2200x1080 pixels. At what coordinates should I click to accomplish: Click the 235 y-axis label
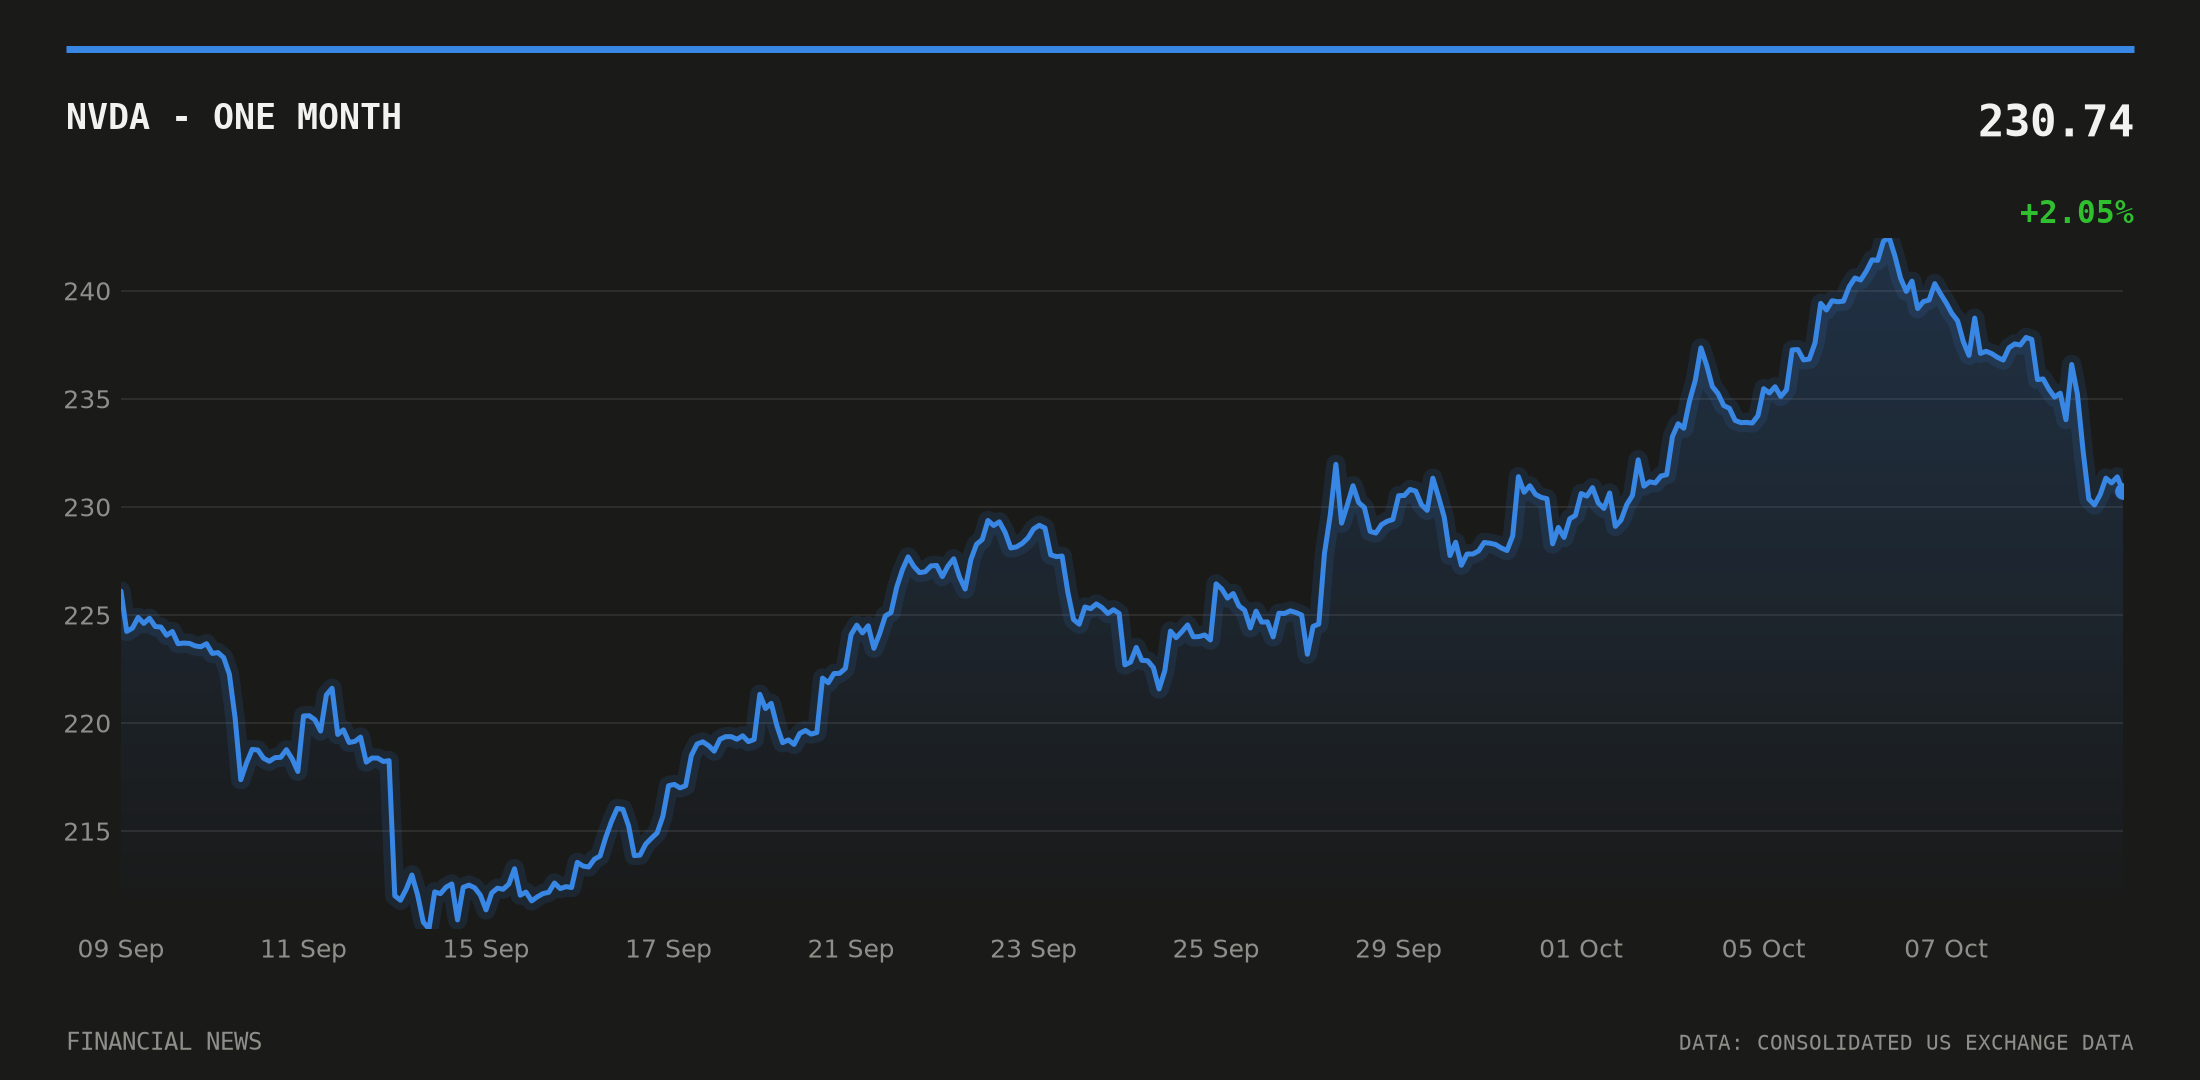(x=87, y=400)
